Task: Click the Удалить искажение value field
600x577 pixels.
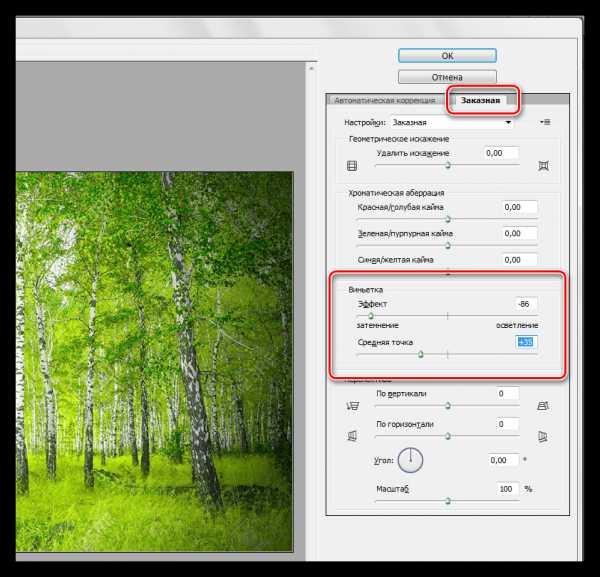Action: (500, 153)
